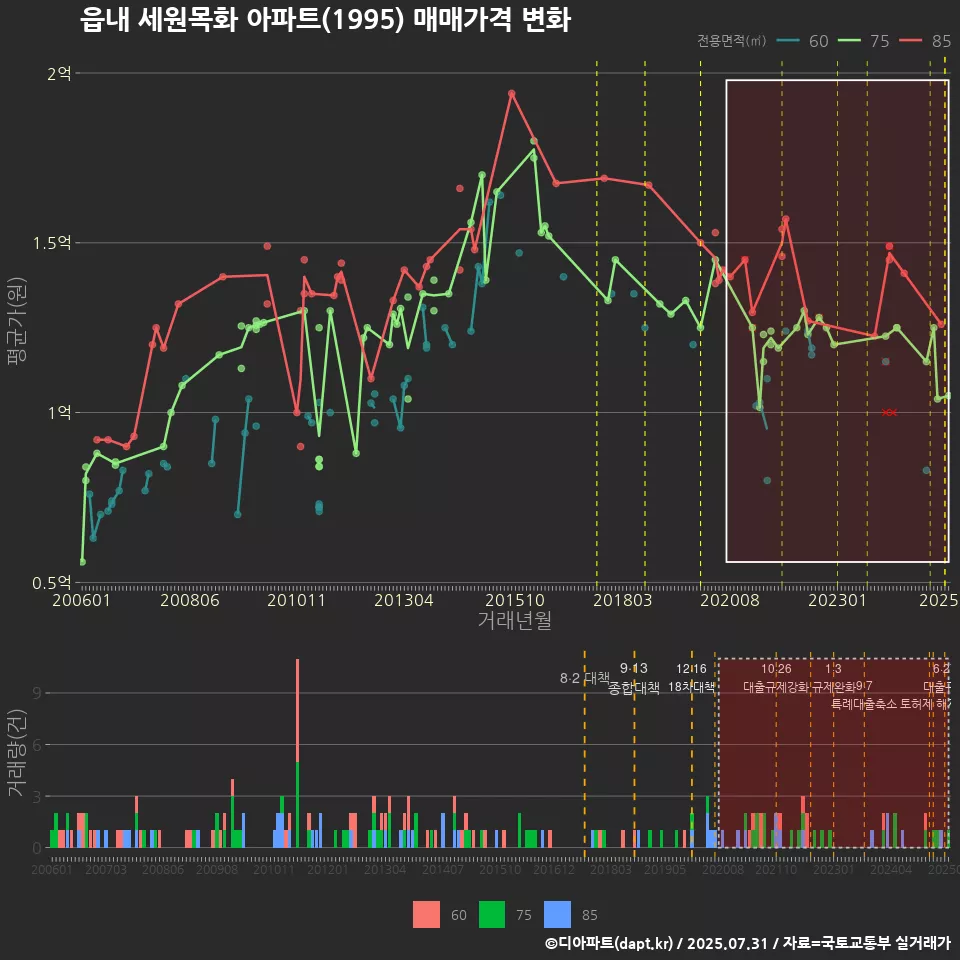Click the 200601 label on price chart axis
The width and height of the screenshot is (960, 960).
81,600
